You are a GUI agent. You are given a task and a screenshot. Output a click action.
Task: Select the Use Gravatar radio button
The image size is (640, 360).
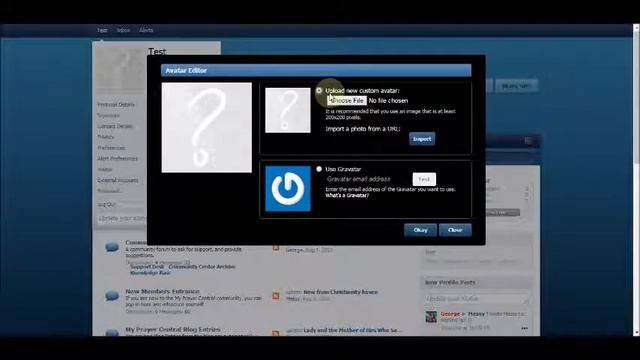click(x=319, y=169)
